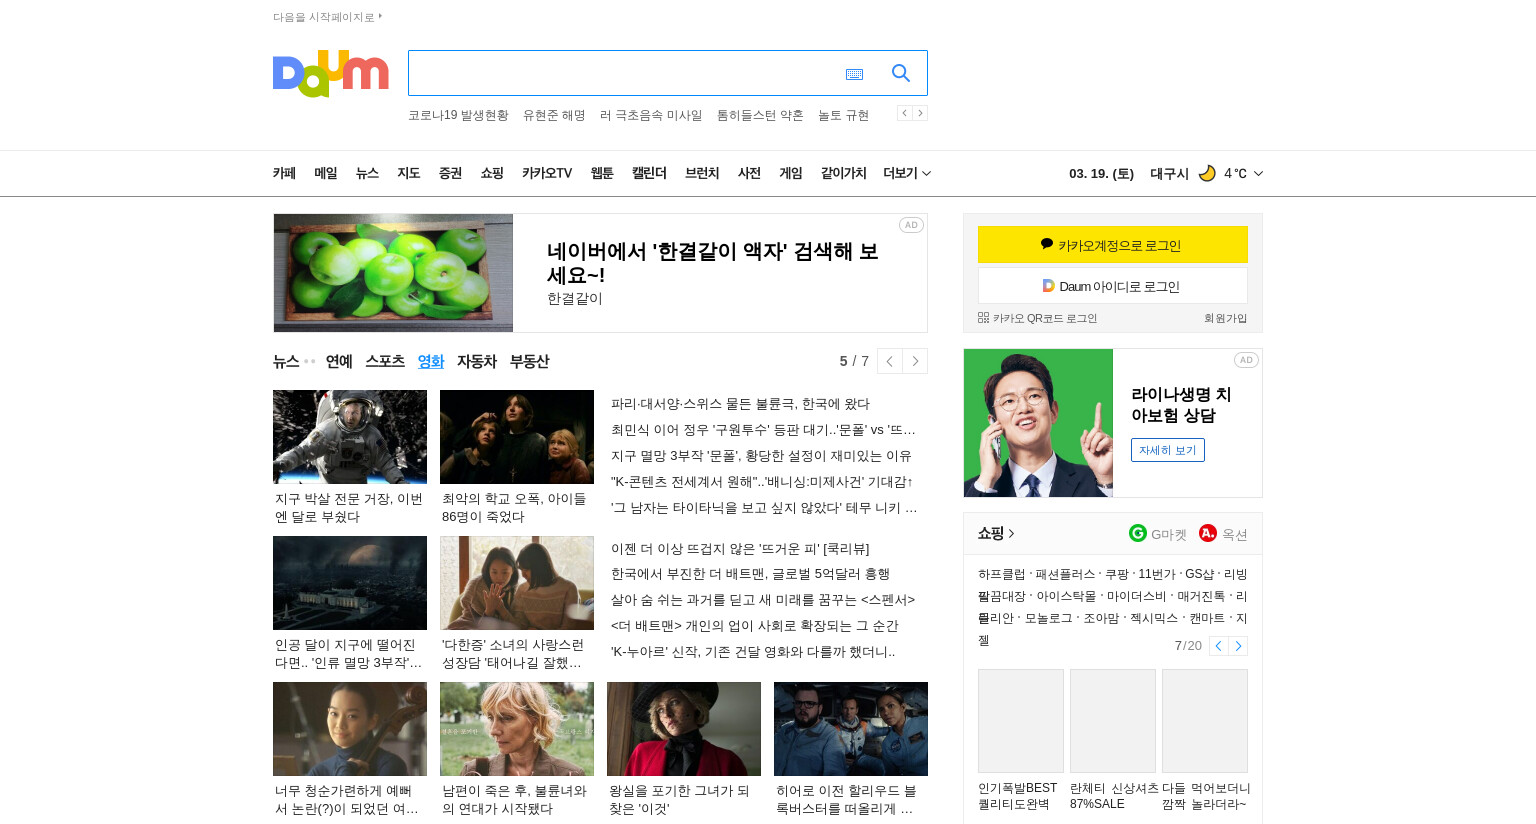Screen dimensions: 1536x824
Task: Open the green apples ad image
Action: pos(393,273)
